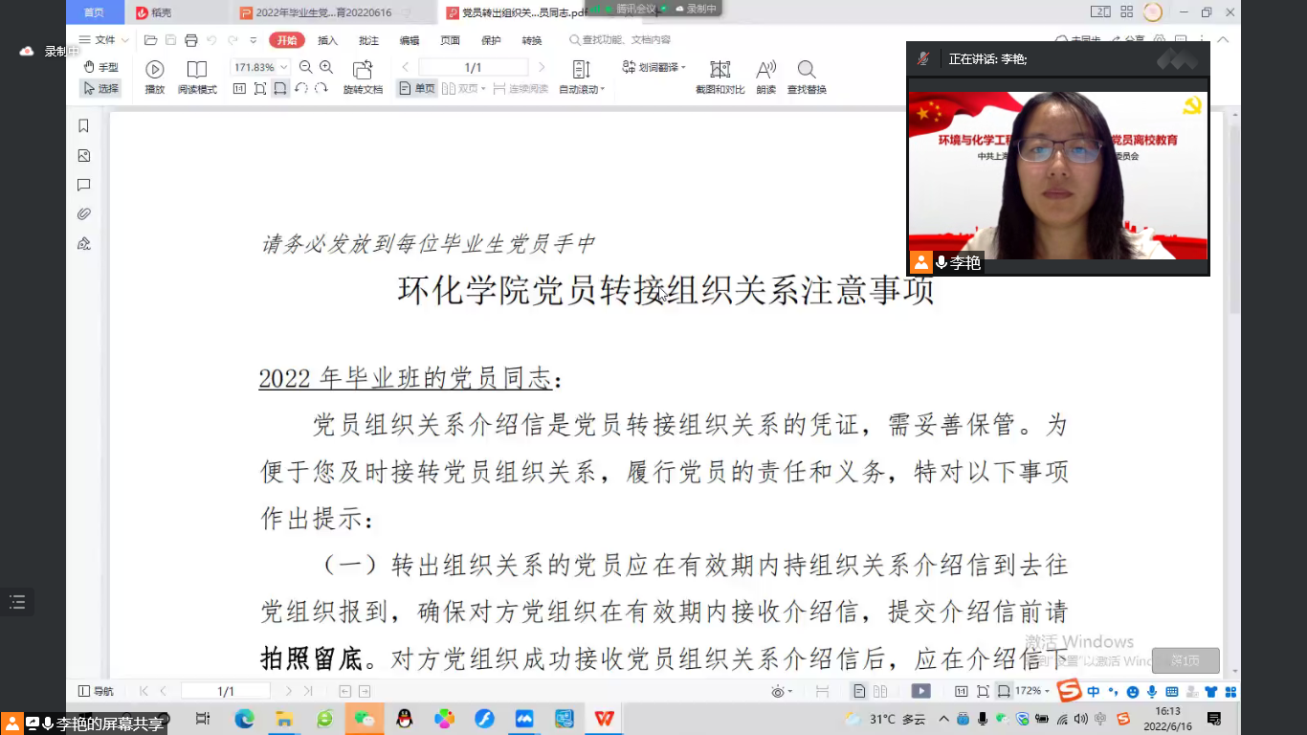Screen dimensions: 1307x735
Task: Switch to the Annotate (批注) tab
Action: 368,41
